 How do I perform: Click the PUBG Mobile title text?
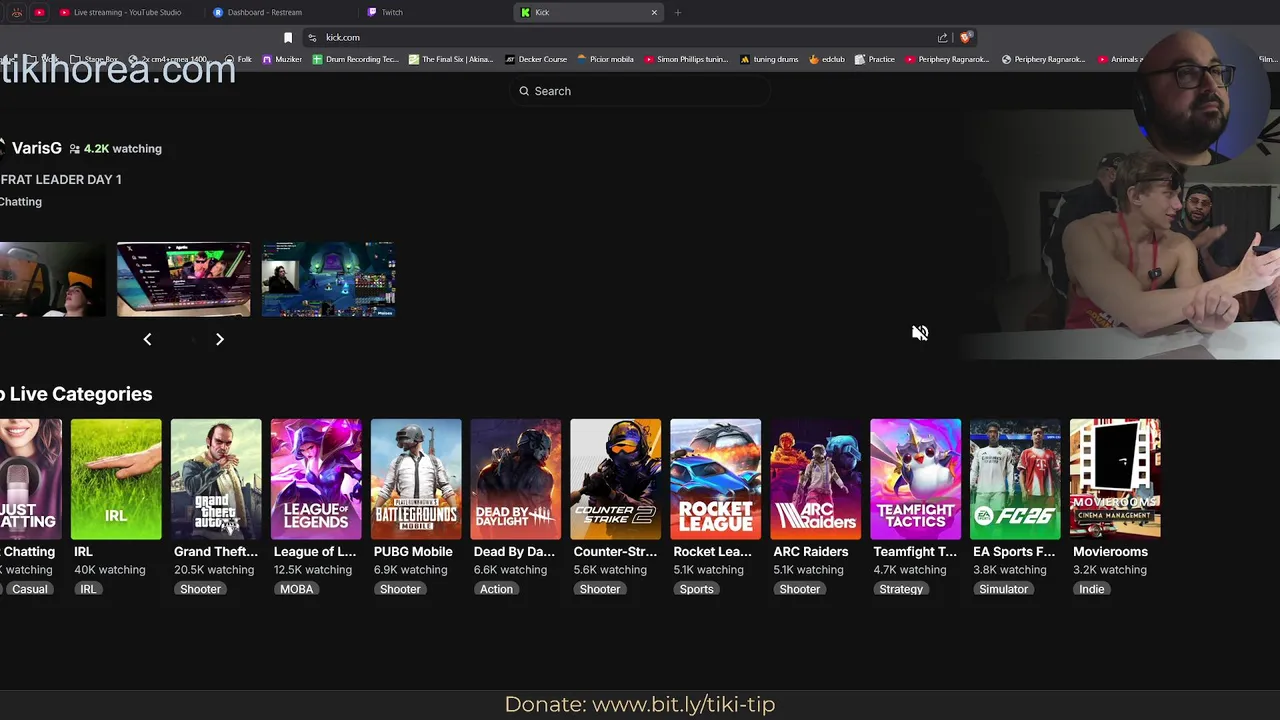tap(413, 551)
